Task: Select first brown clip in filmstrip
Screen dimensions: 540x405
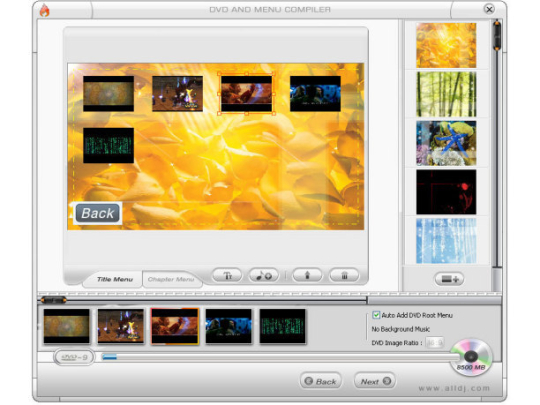Action: pyautogui.click(x=66, y=326)
